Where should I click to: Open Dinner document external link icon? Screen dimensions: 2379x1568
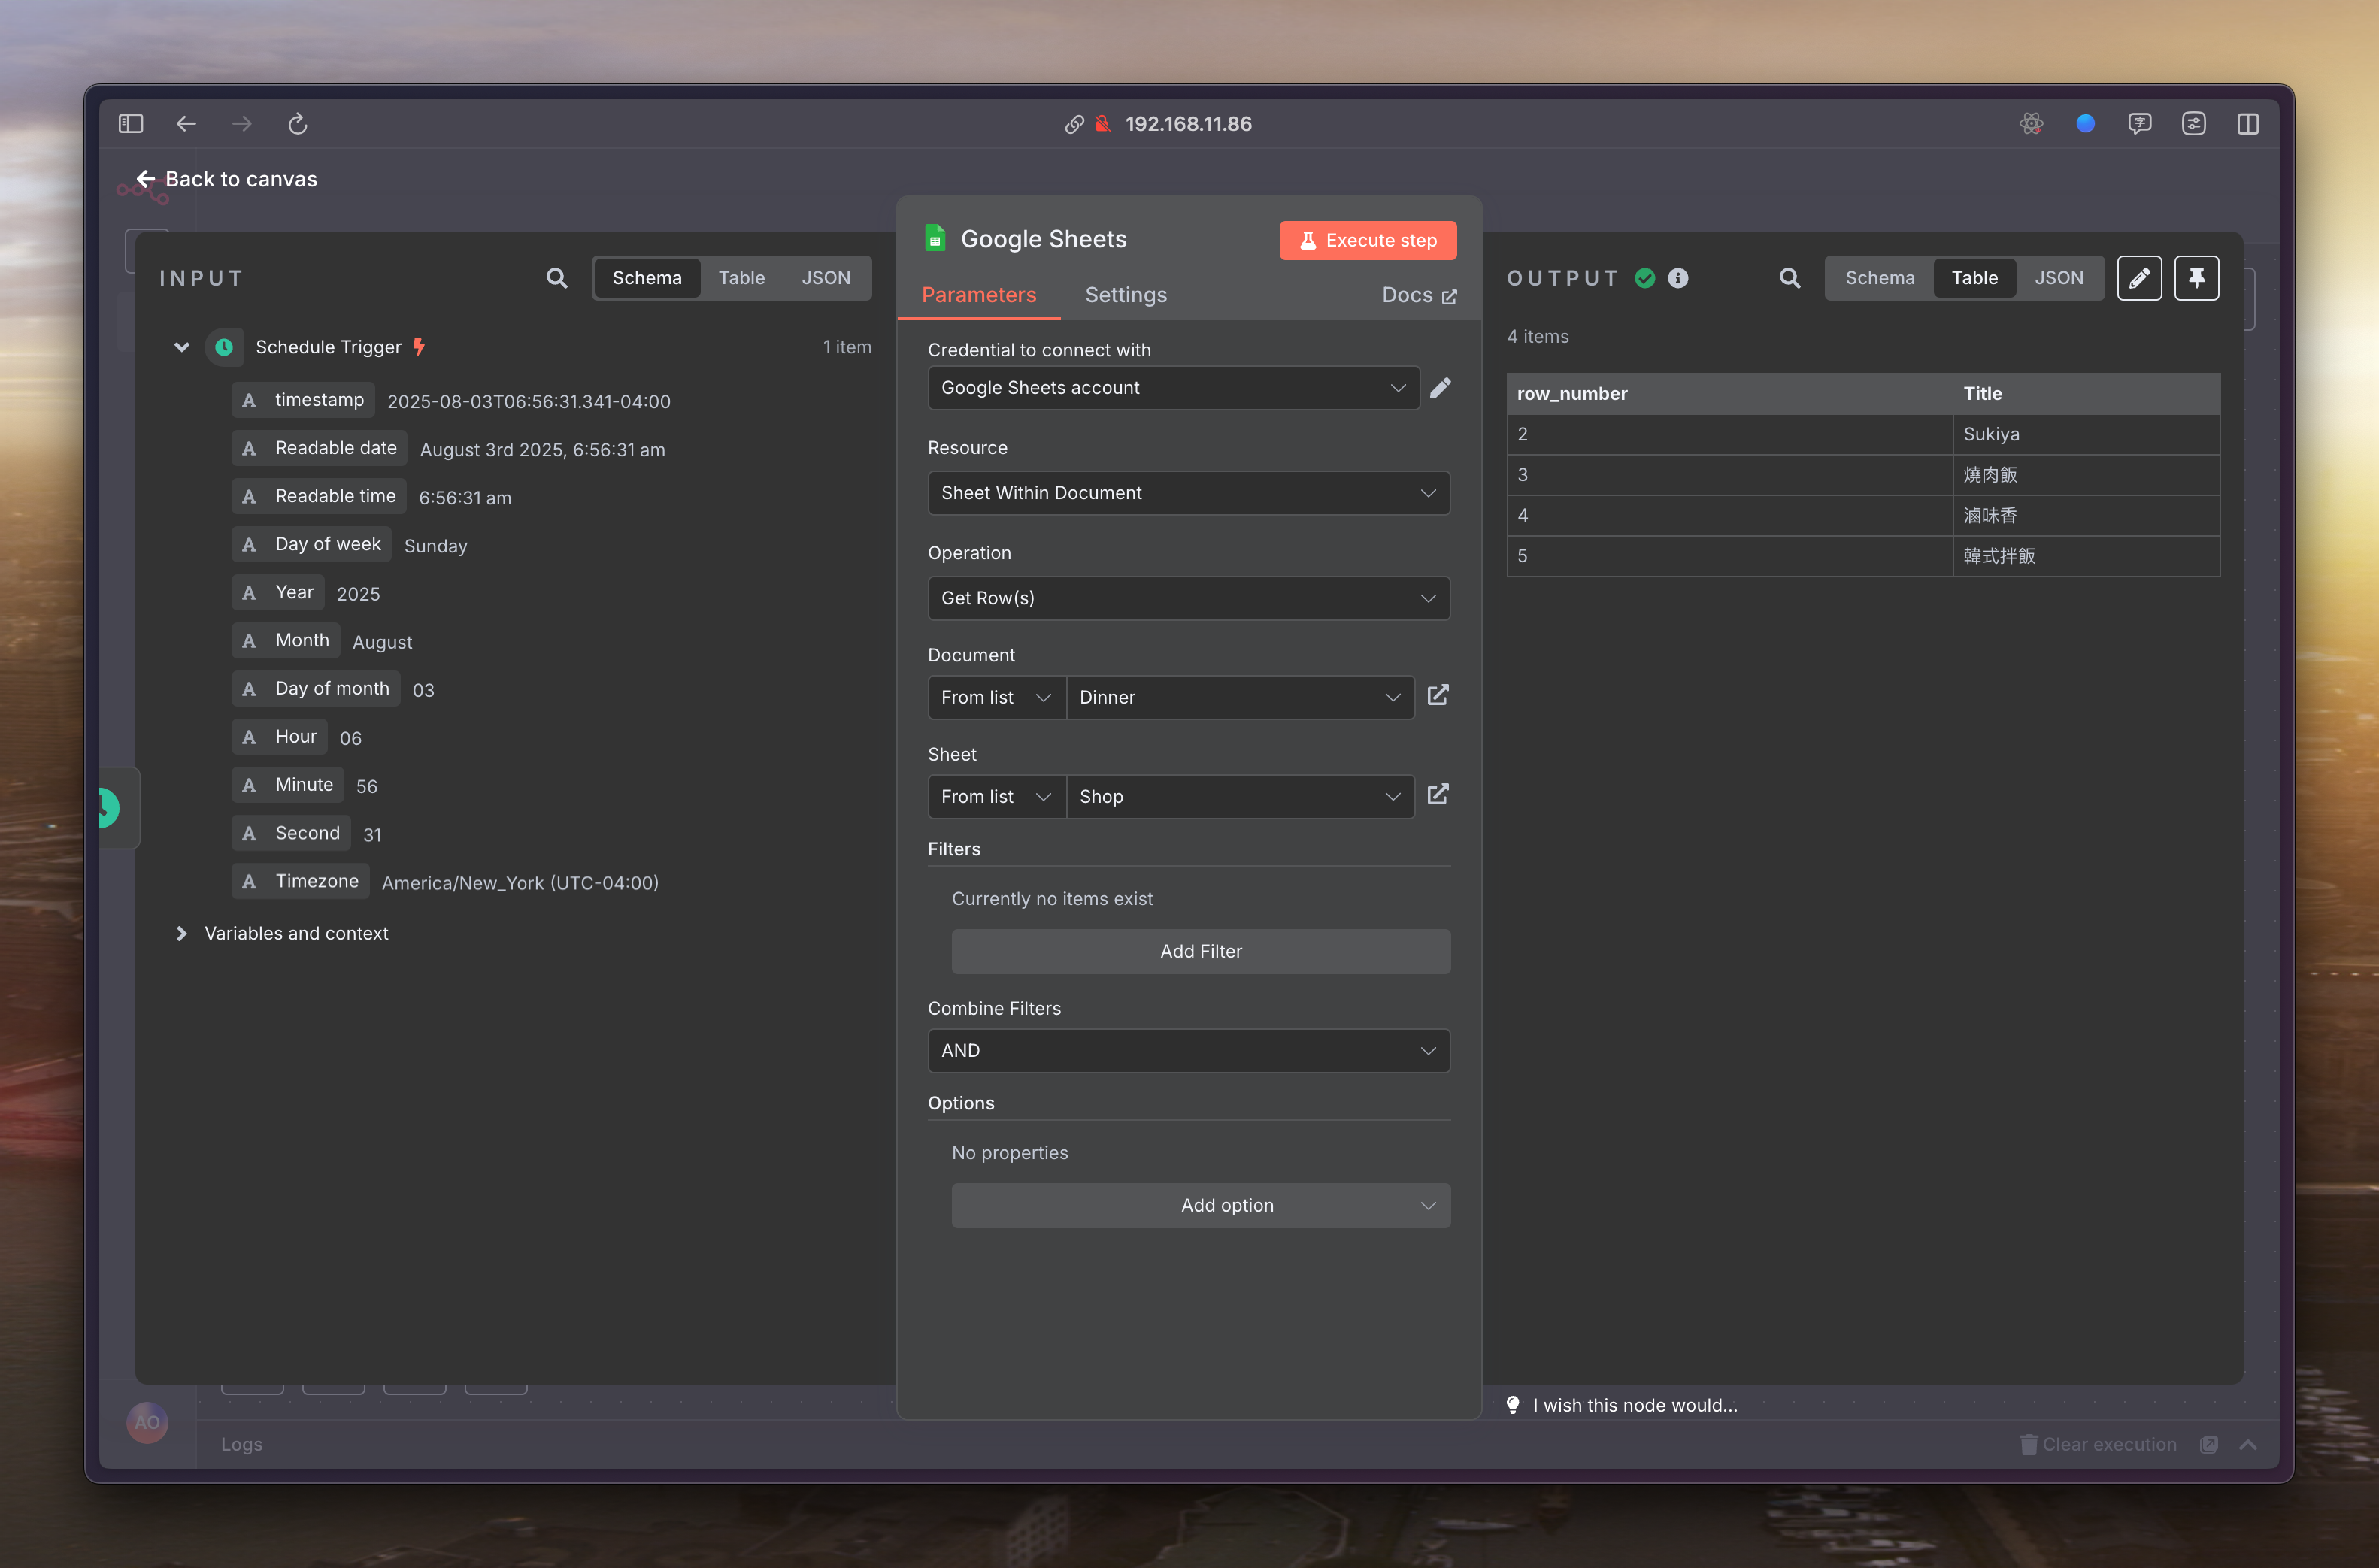click(1437, 696)
